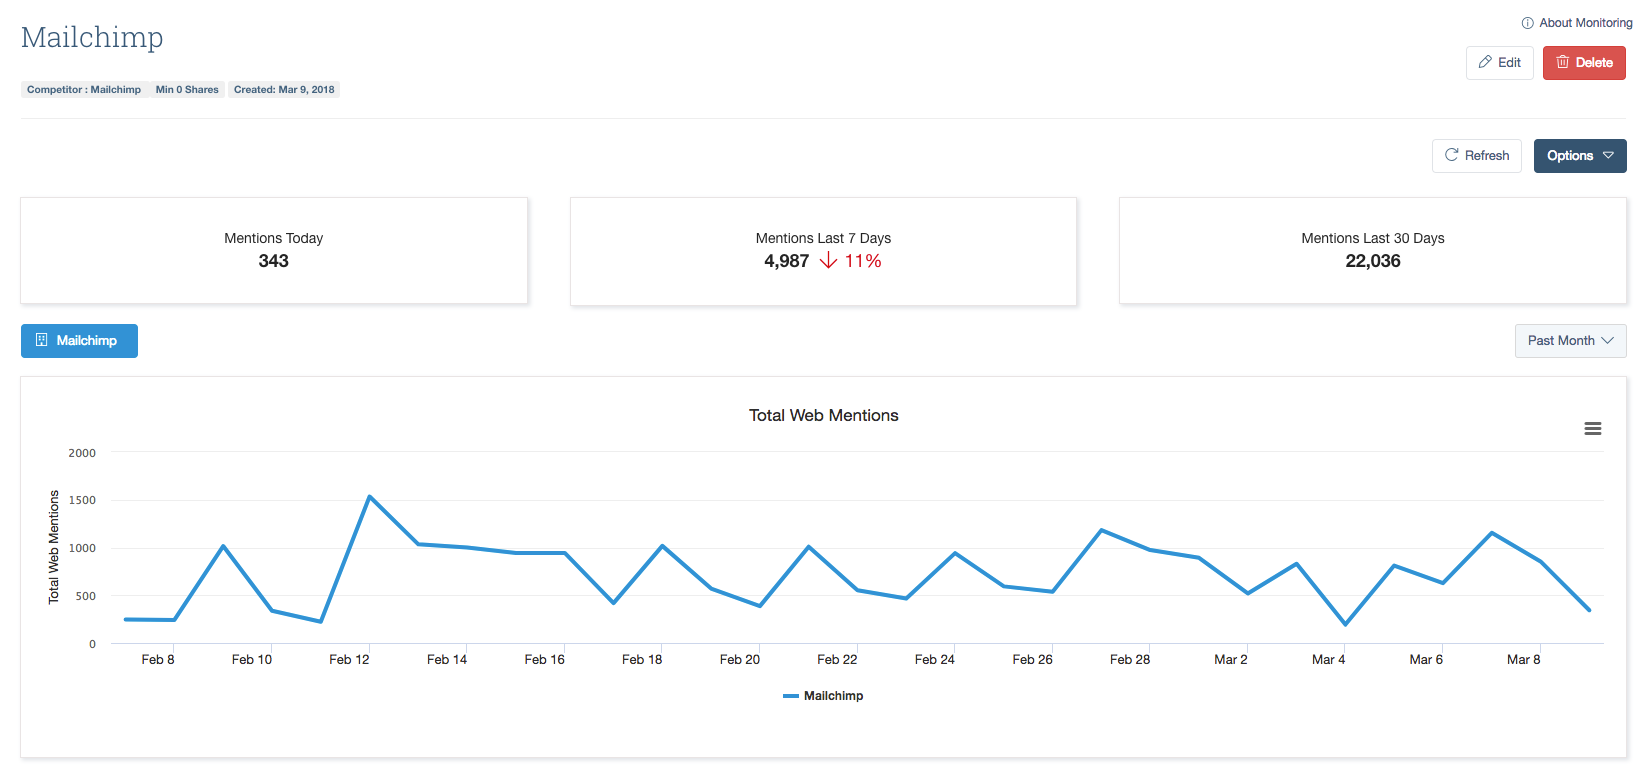The width and height of the screenshot is (1646, 772).
Task: Click the Feb 28 axis label
Action: coord(1130,659)
